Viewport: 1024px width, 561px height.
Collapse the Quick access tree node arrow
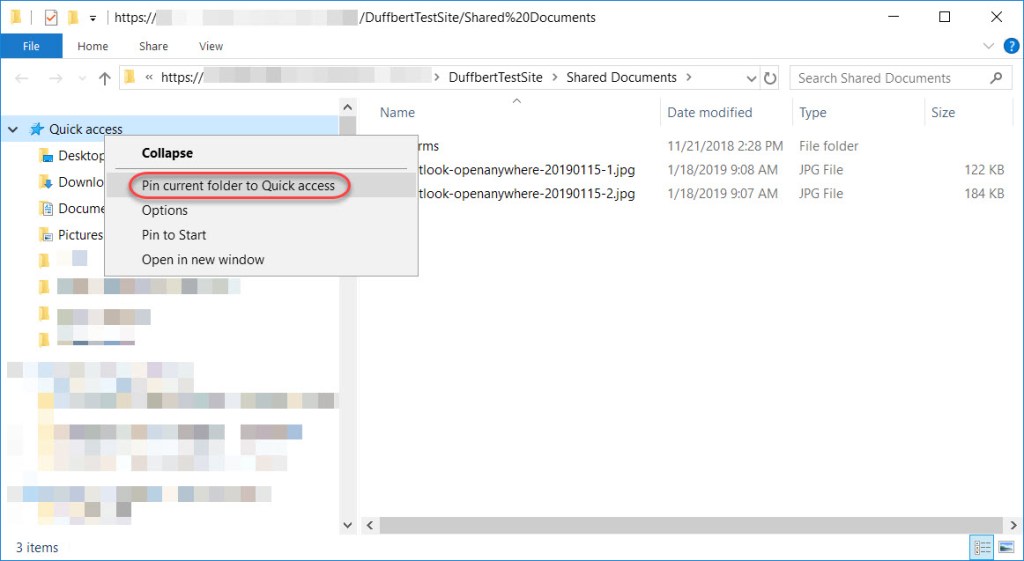coord(12,129)
